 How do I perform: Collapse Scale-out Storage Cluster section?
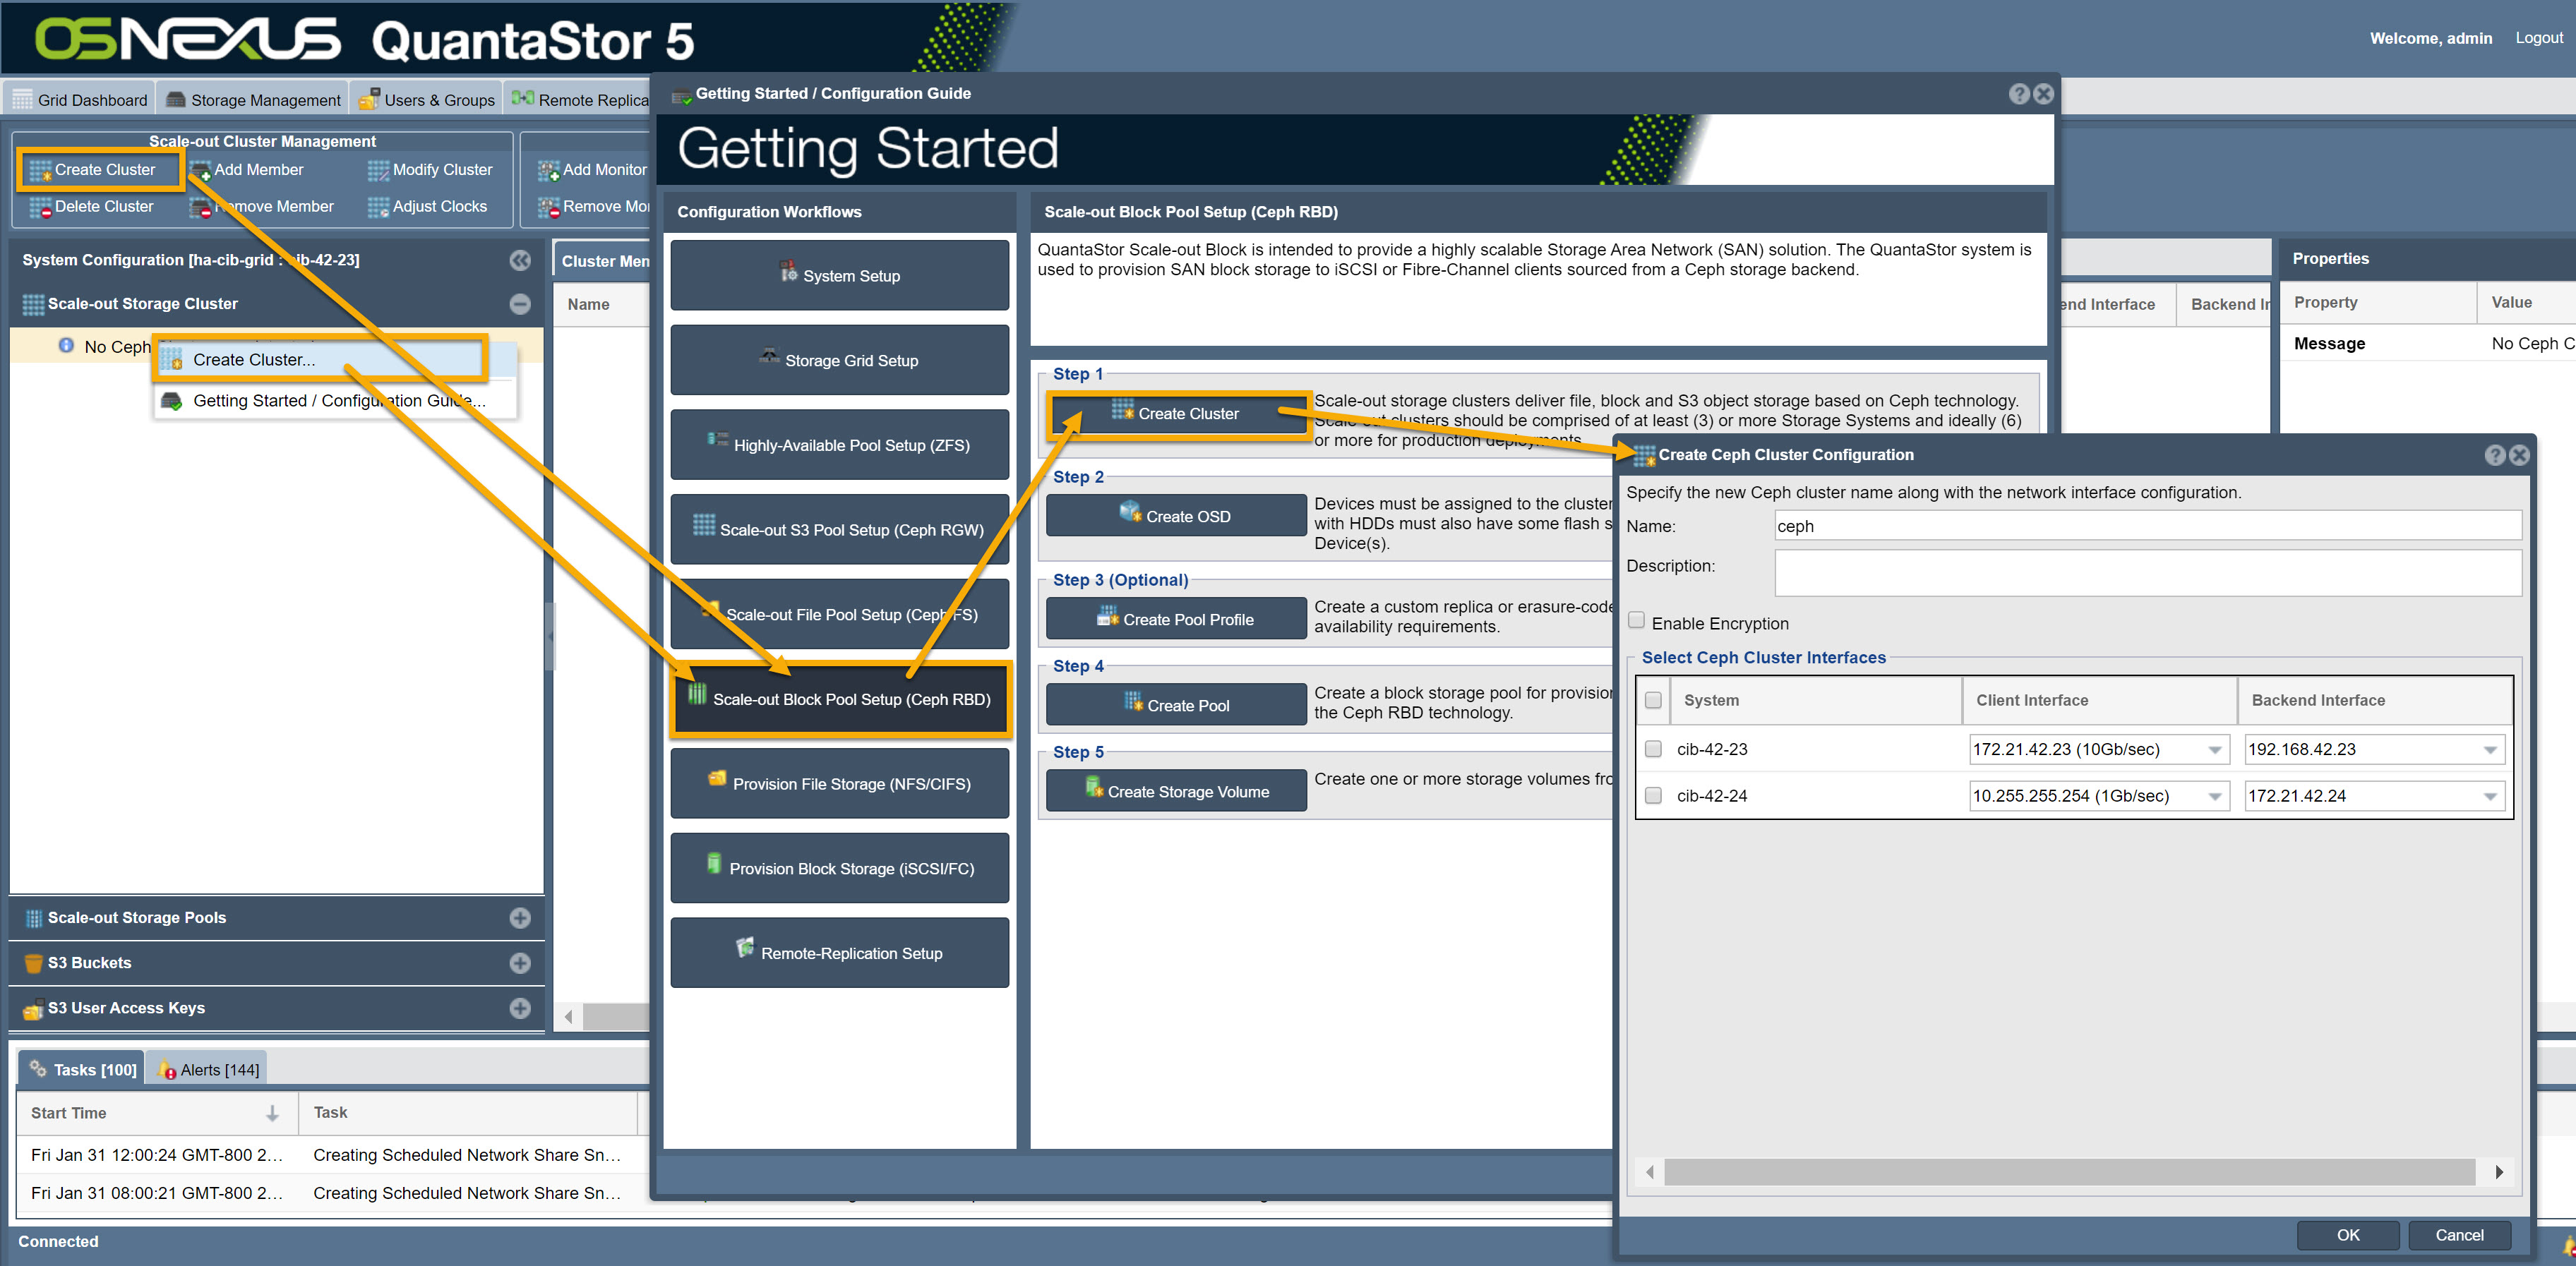(520, 304)
